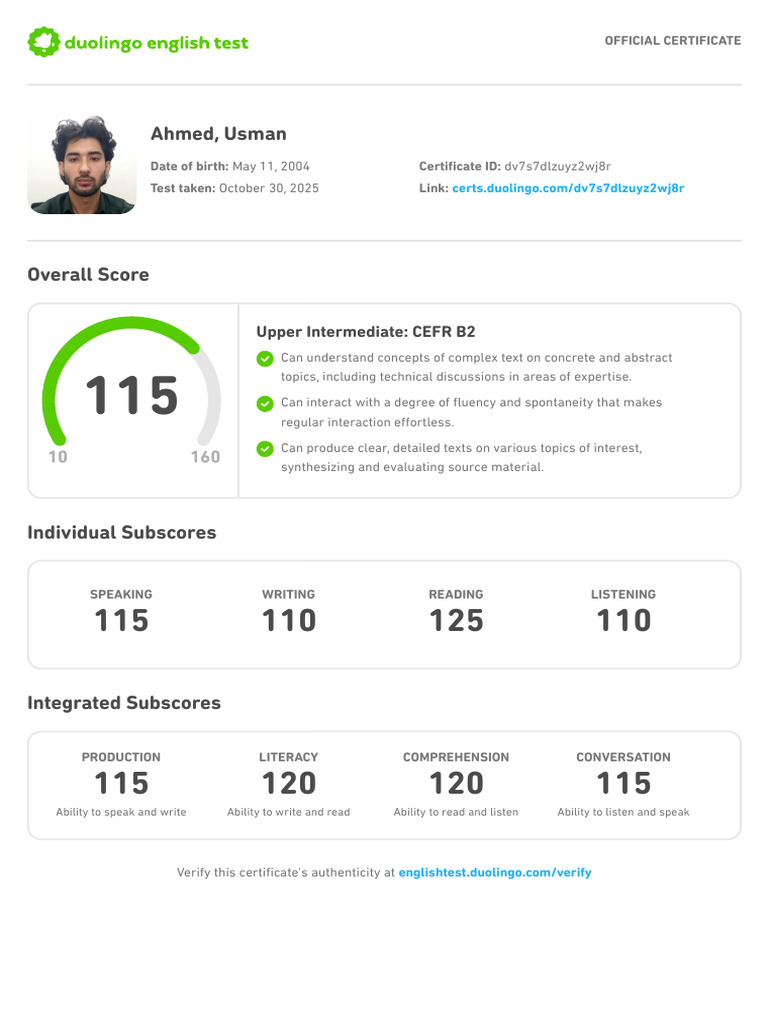Viewport: 768px width, 1024px height.
Task: Click the first green checkmark bullet icon
Action: [x=265, y=359]
